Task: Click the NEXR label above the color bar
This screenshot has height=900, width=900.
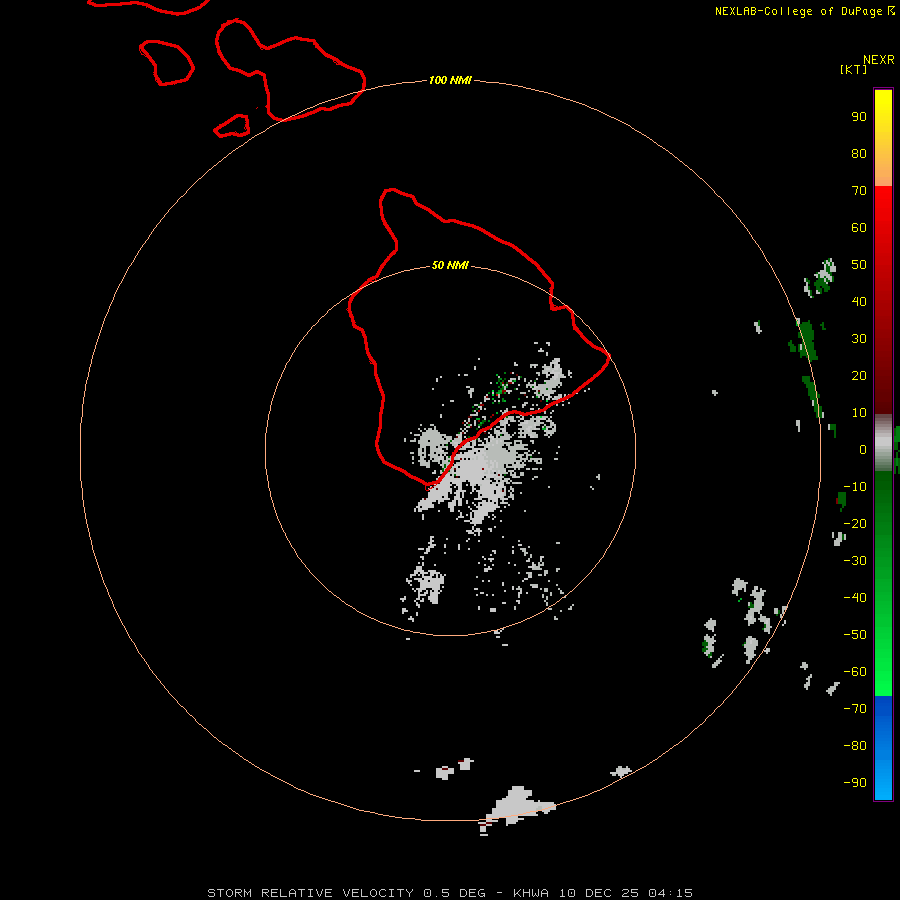Action: click(x=879, y=60)
